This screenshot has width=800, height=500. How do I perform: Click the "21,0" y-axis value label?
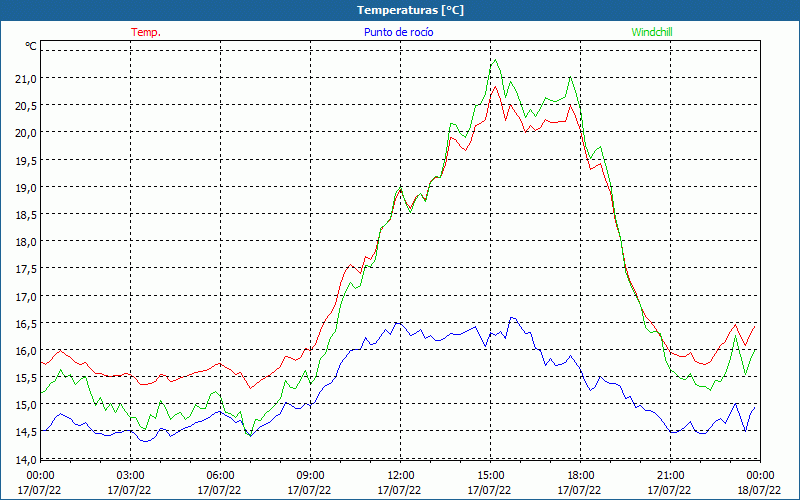[x=25, y=78]
